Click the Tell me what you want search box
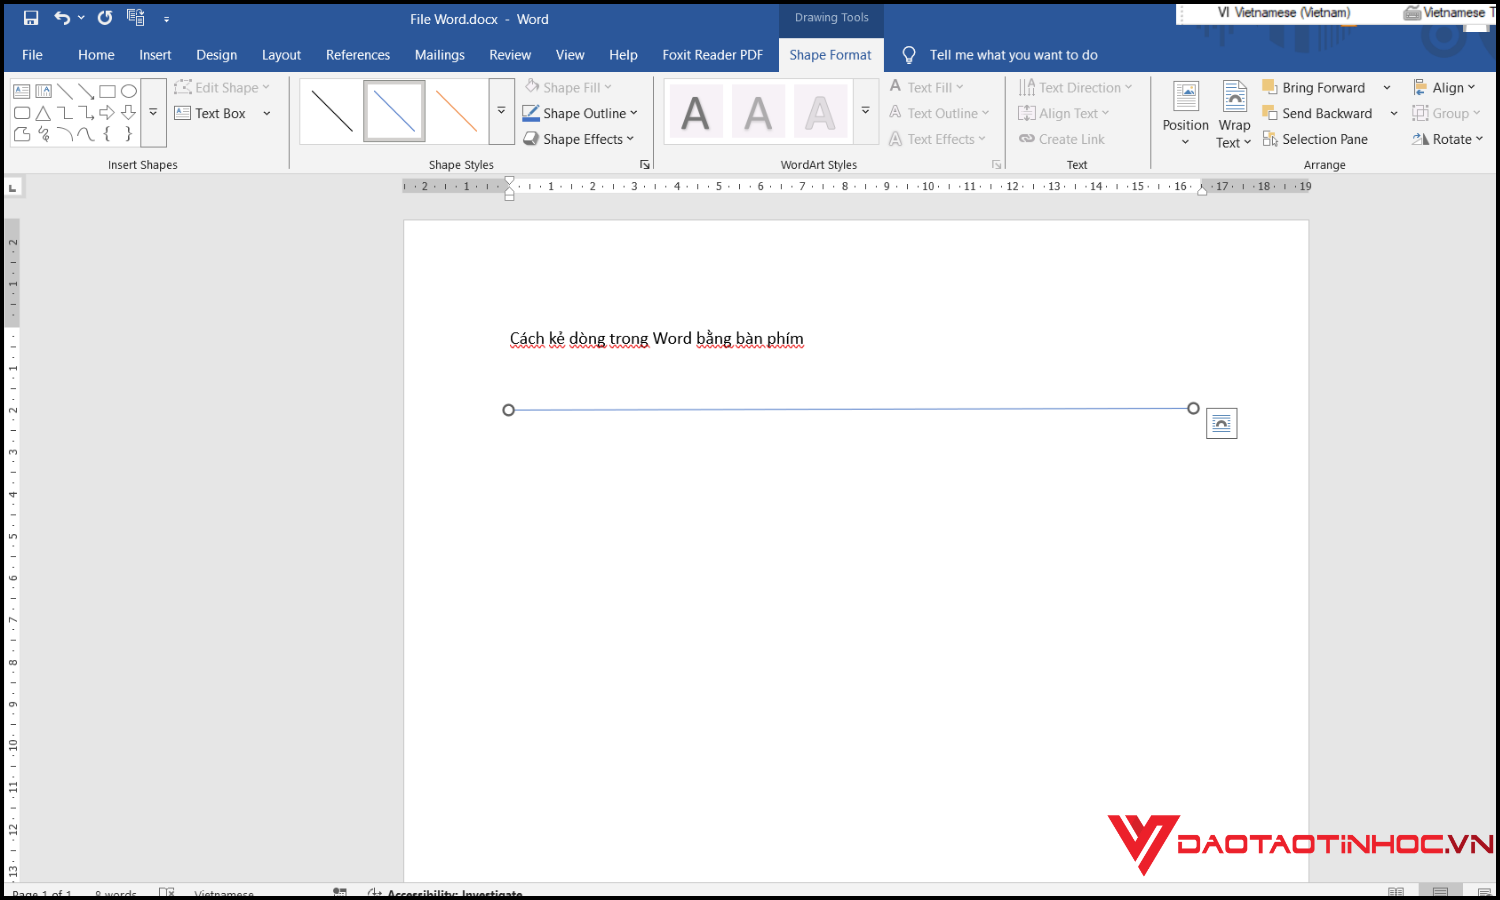This screenshot has height=900, width=1500. pos(1012,55)
